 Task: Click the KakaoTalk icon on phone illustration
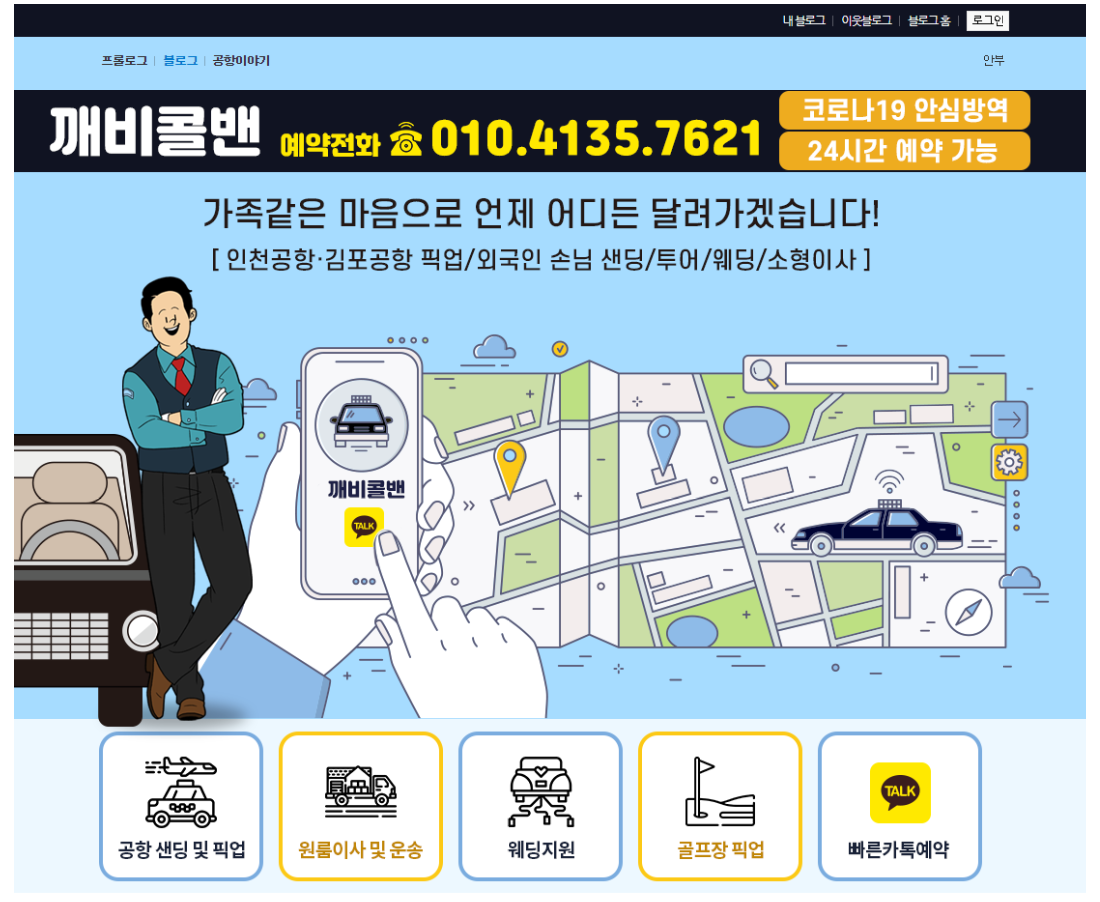364,526
